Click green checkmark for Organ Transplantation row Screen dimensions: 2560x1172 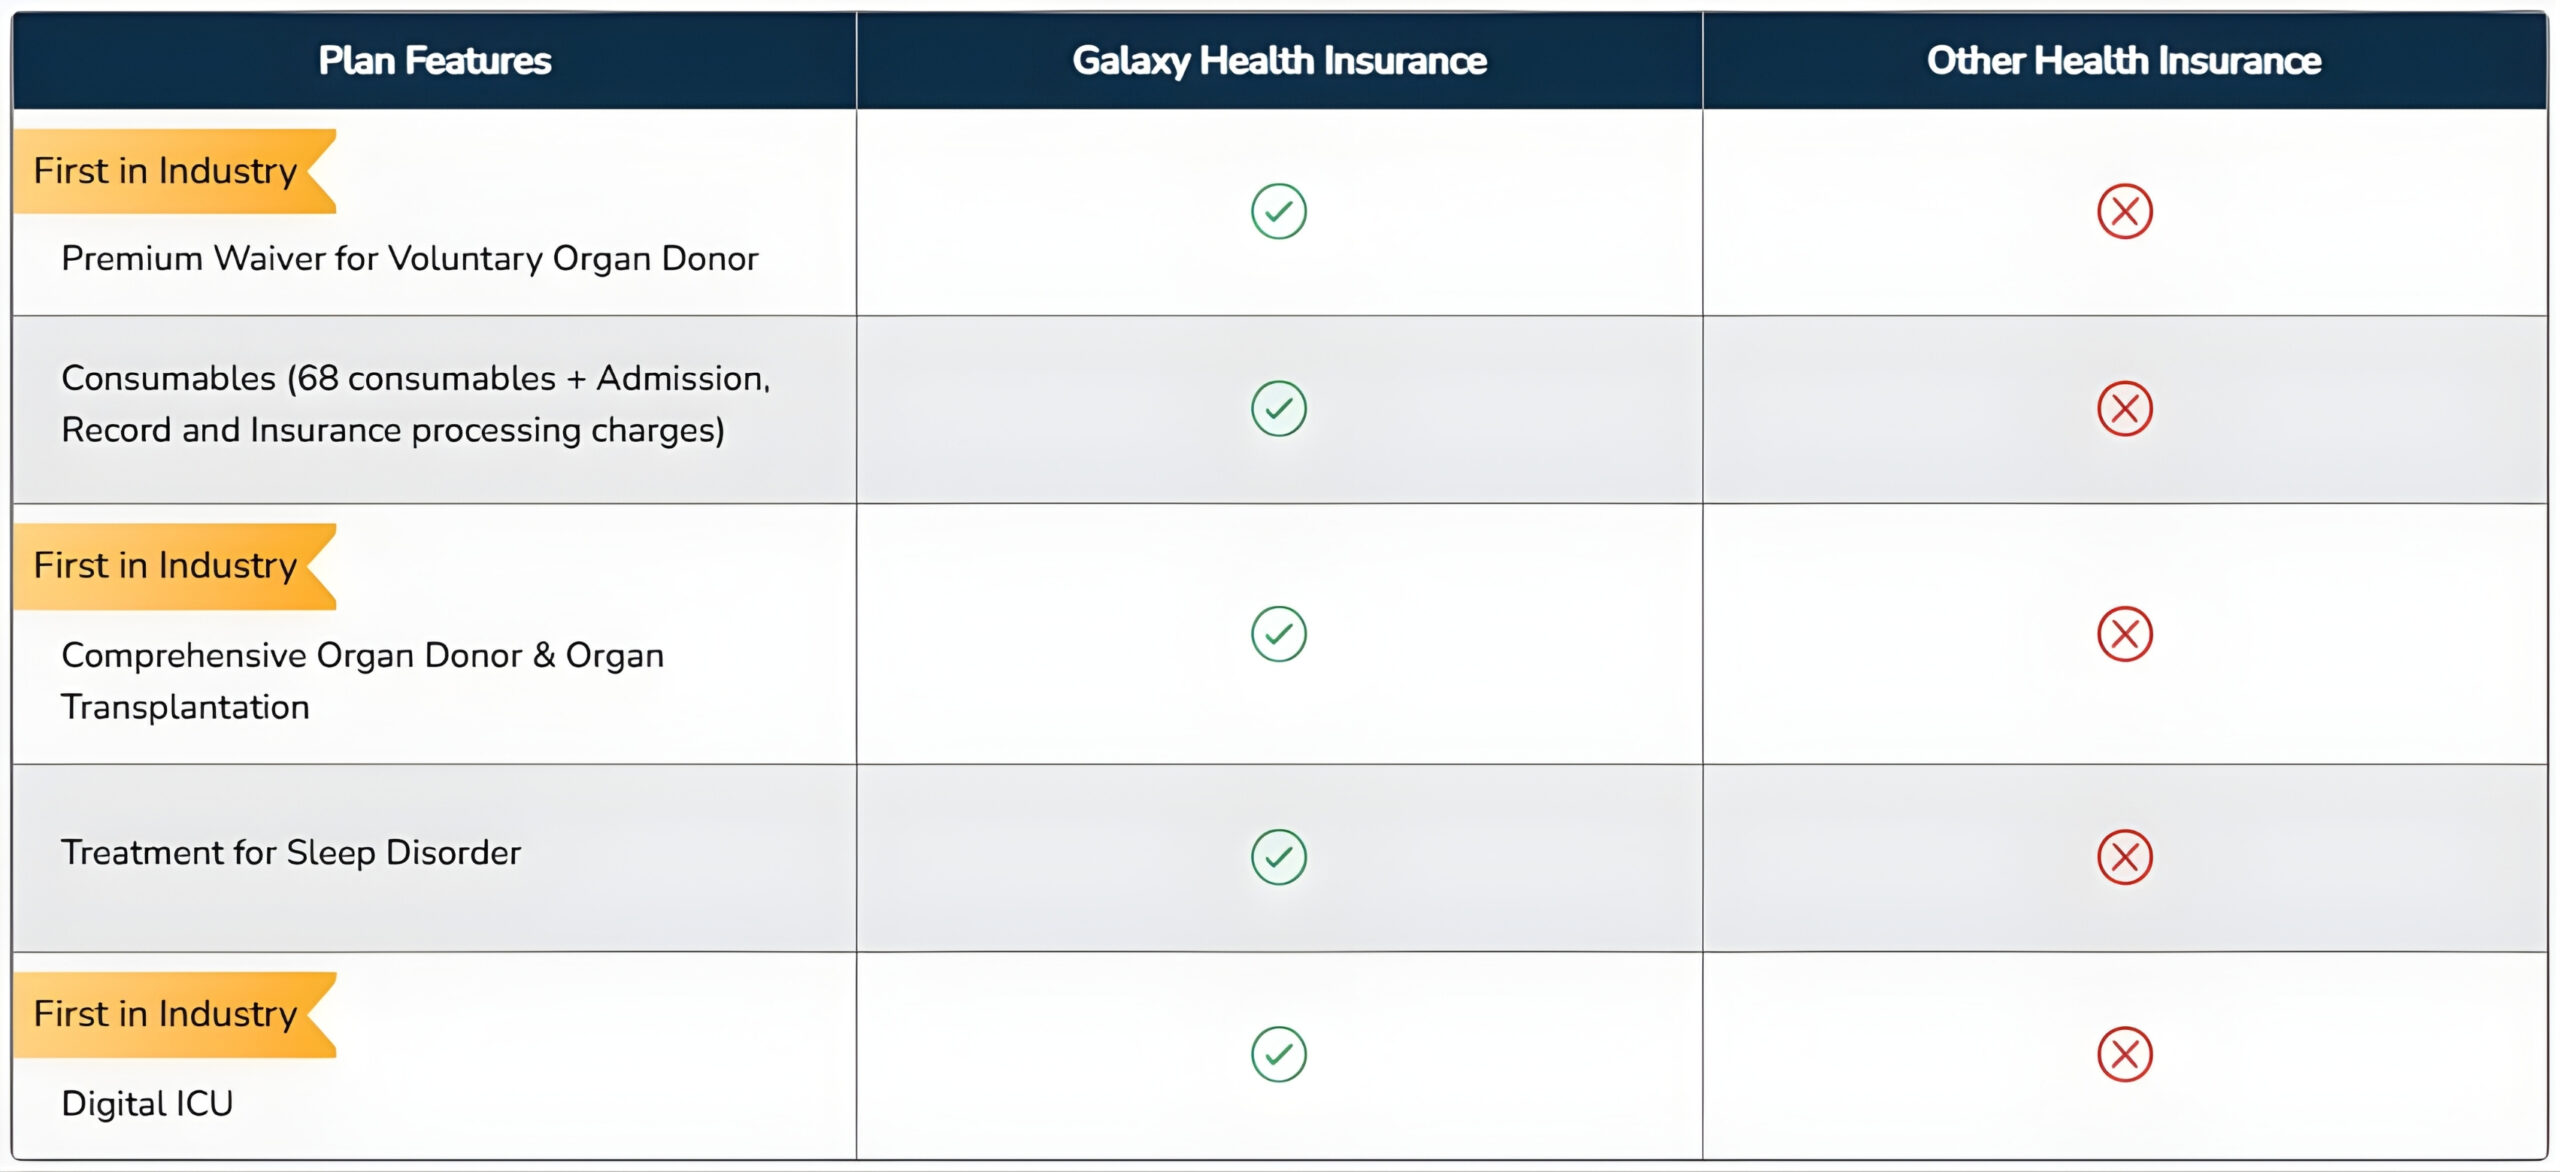(x=1278, y=634)
